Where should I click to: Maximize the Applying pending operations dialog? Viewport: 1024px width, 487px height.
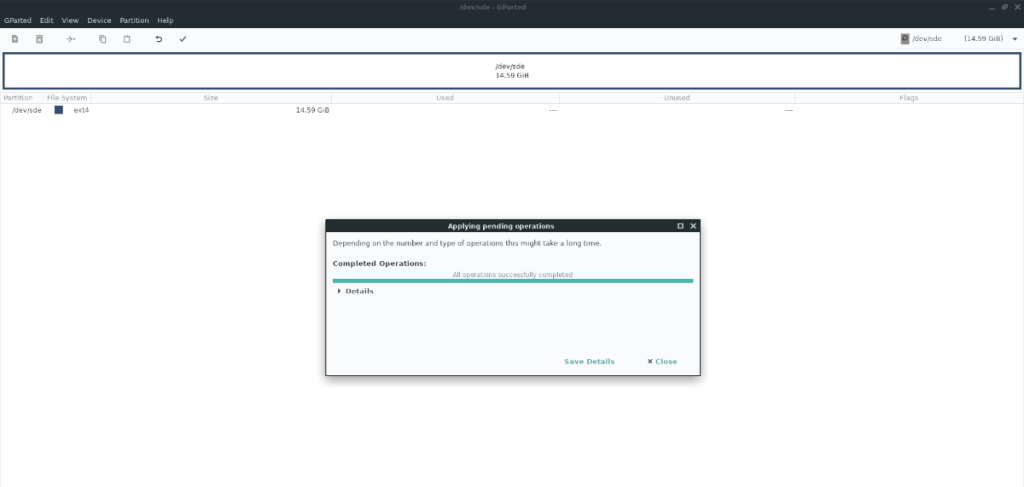[680, 226]
